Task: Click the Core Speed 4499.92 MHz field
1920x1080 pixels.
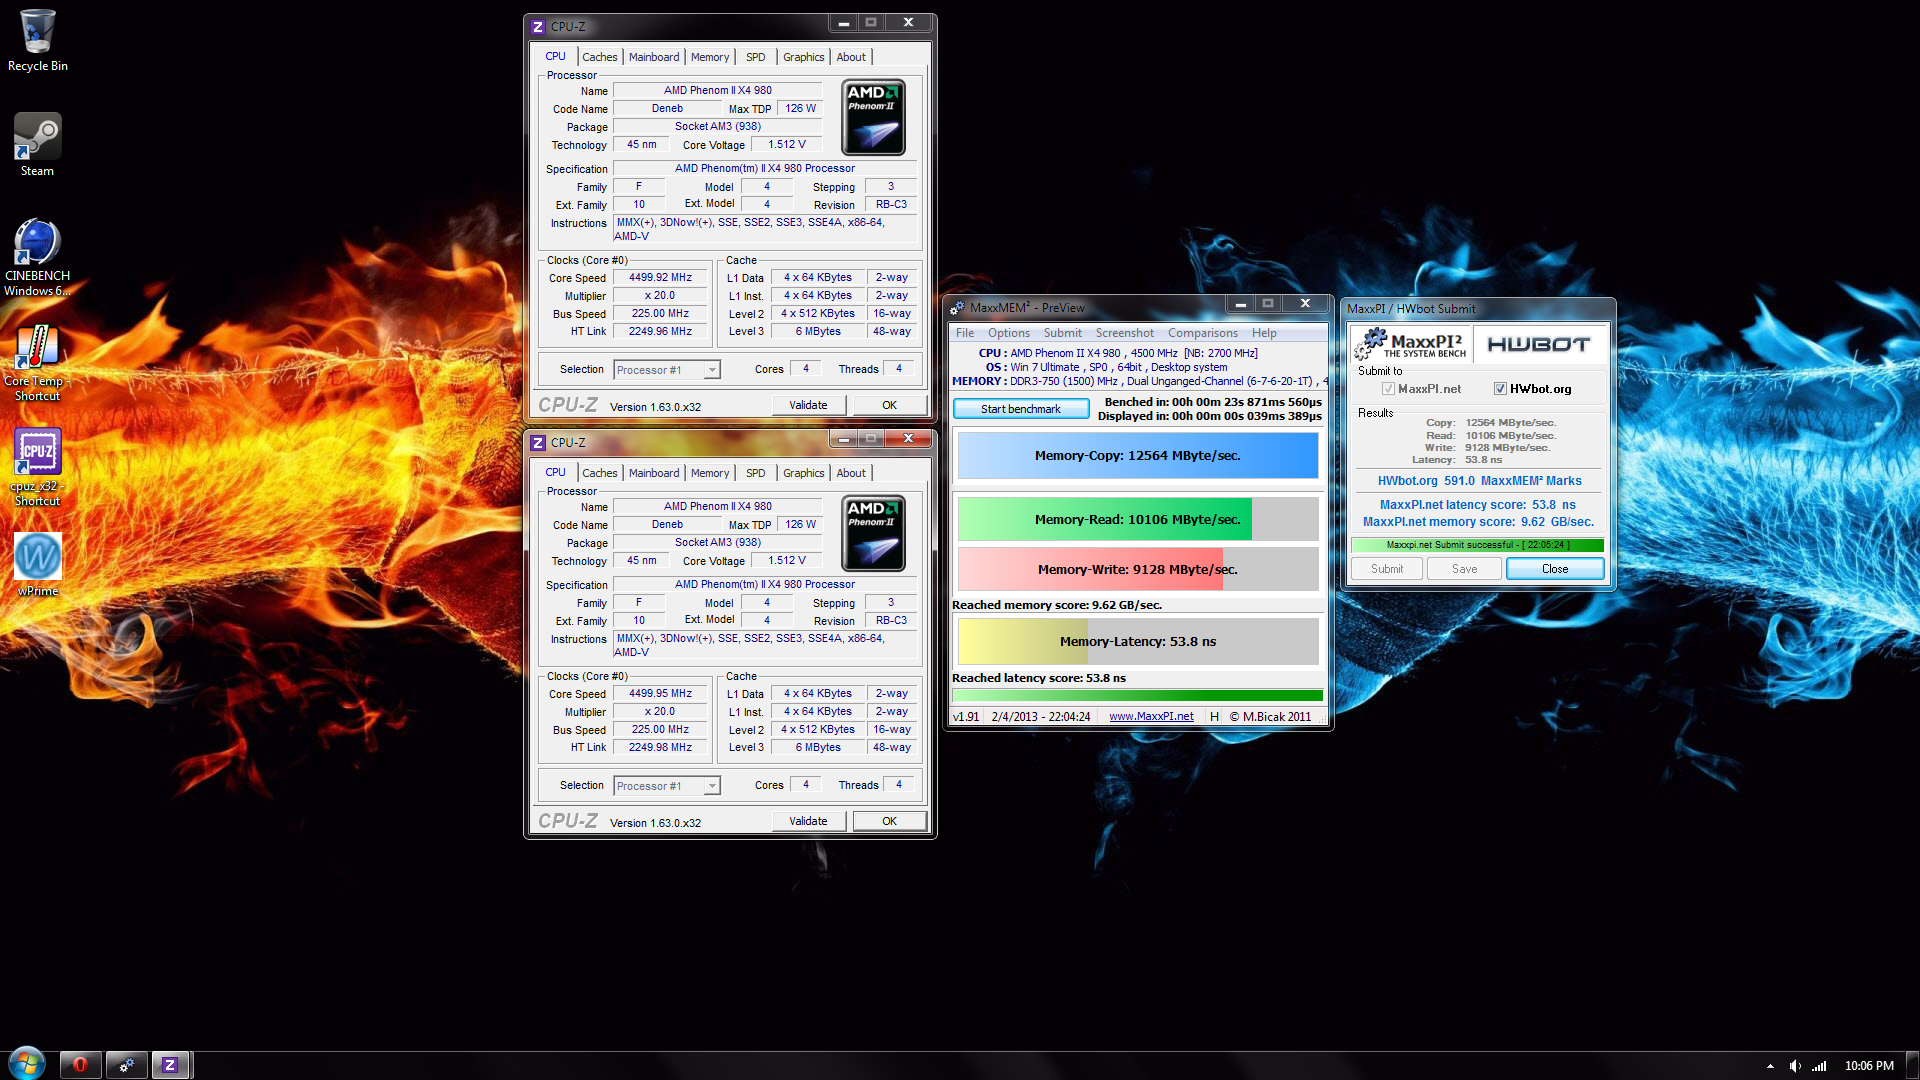Action: point(660,278)
